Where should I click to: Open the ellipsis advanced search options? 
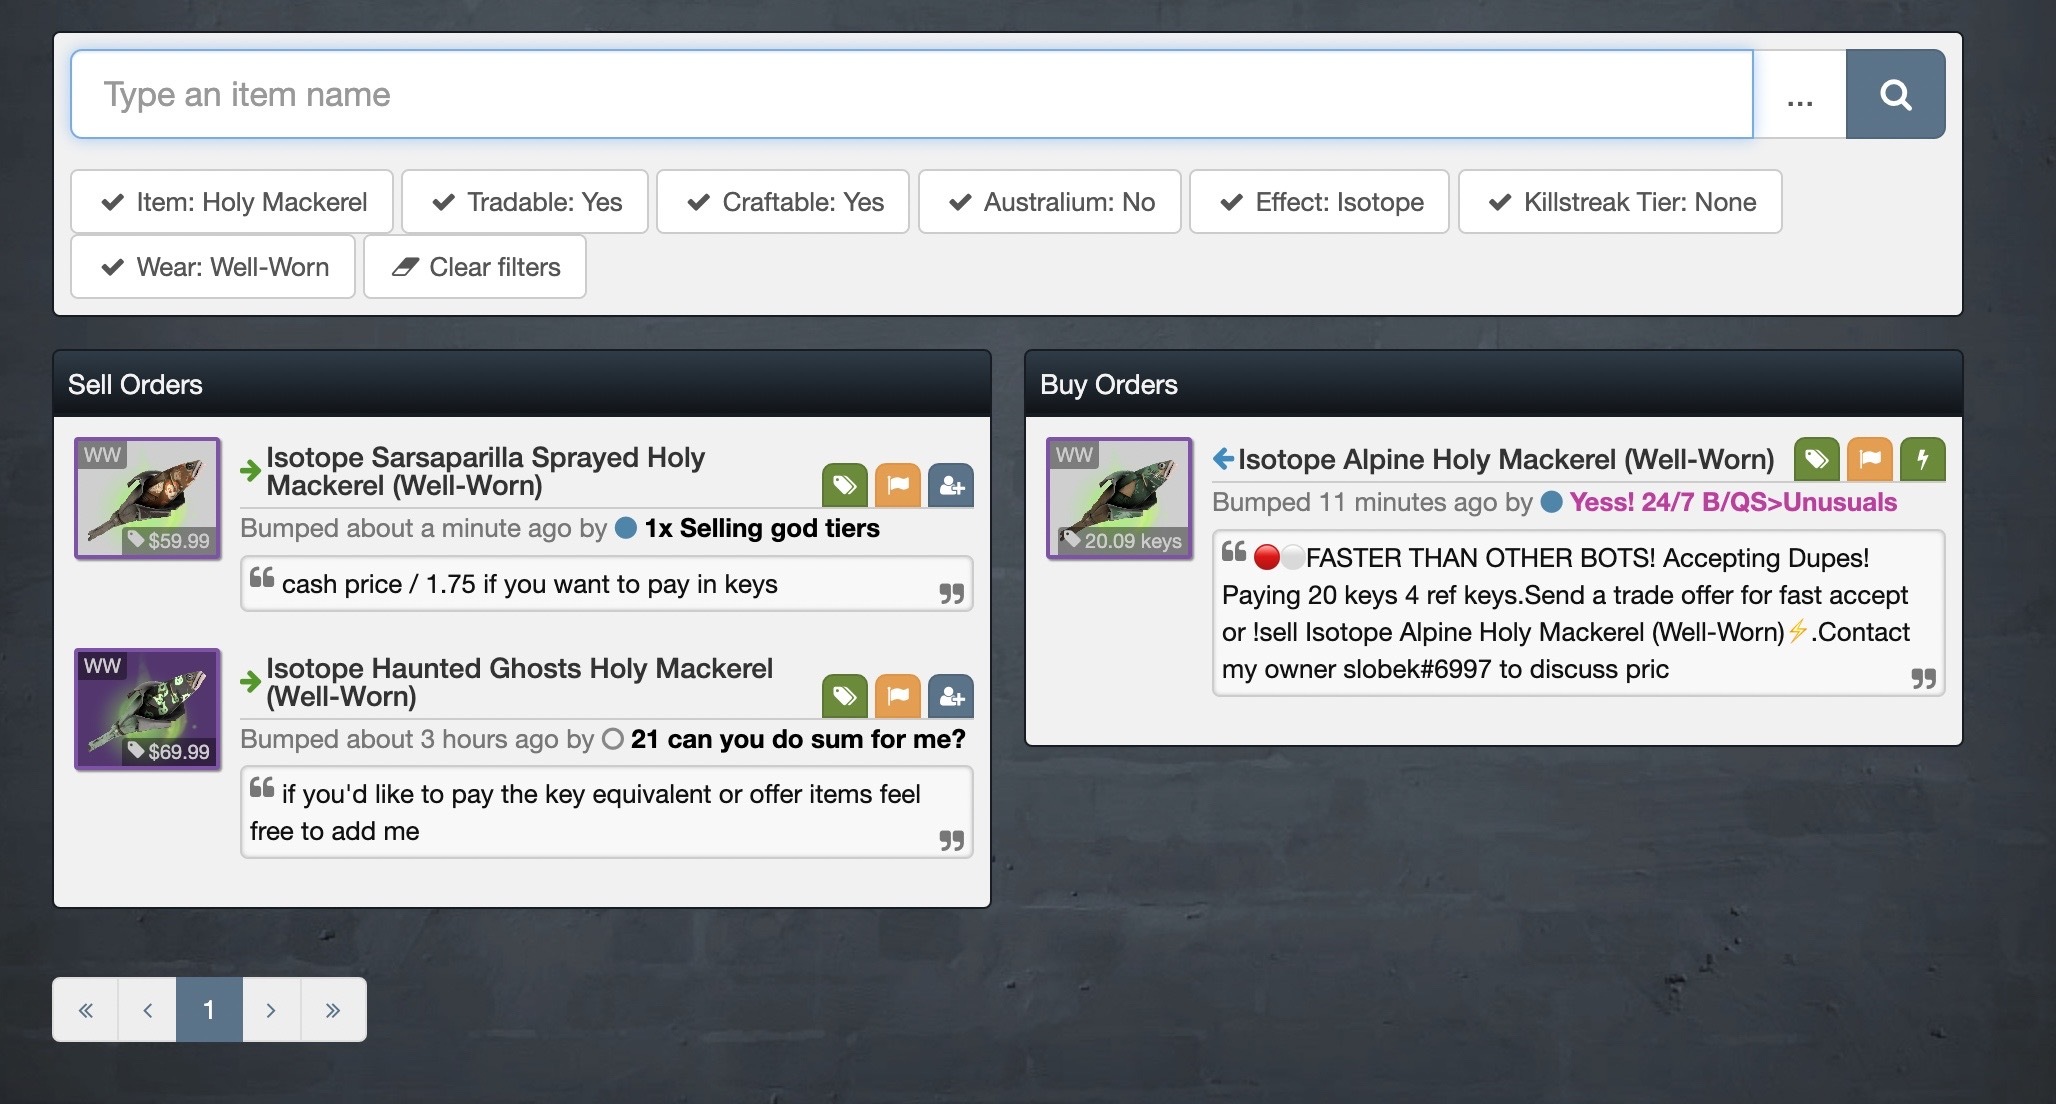click(x=1799, y=96)
